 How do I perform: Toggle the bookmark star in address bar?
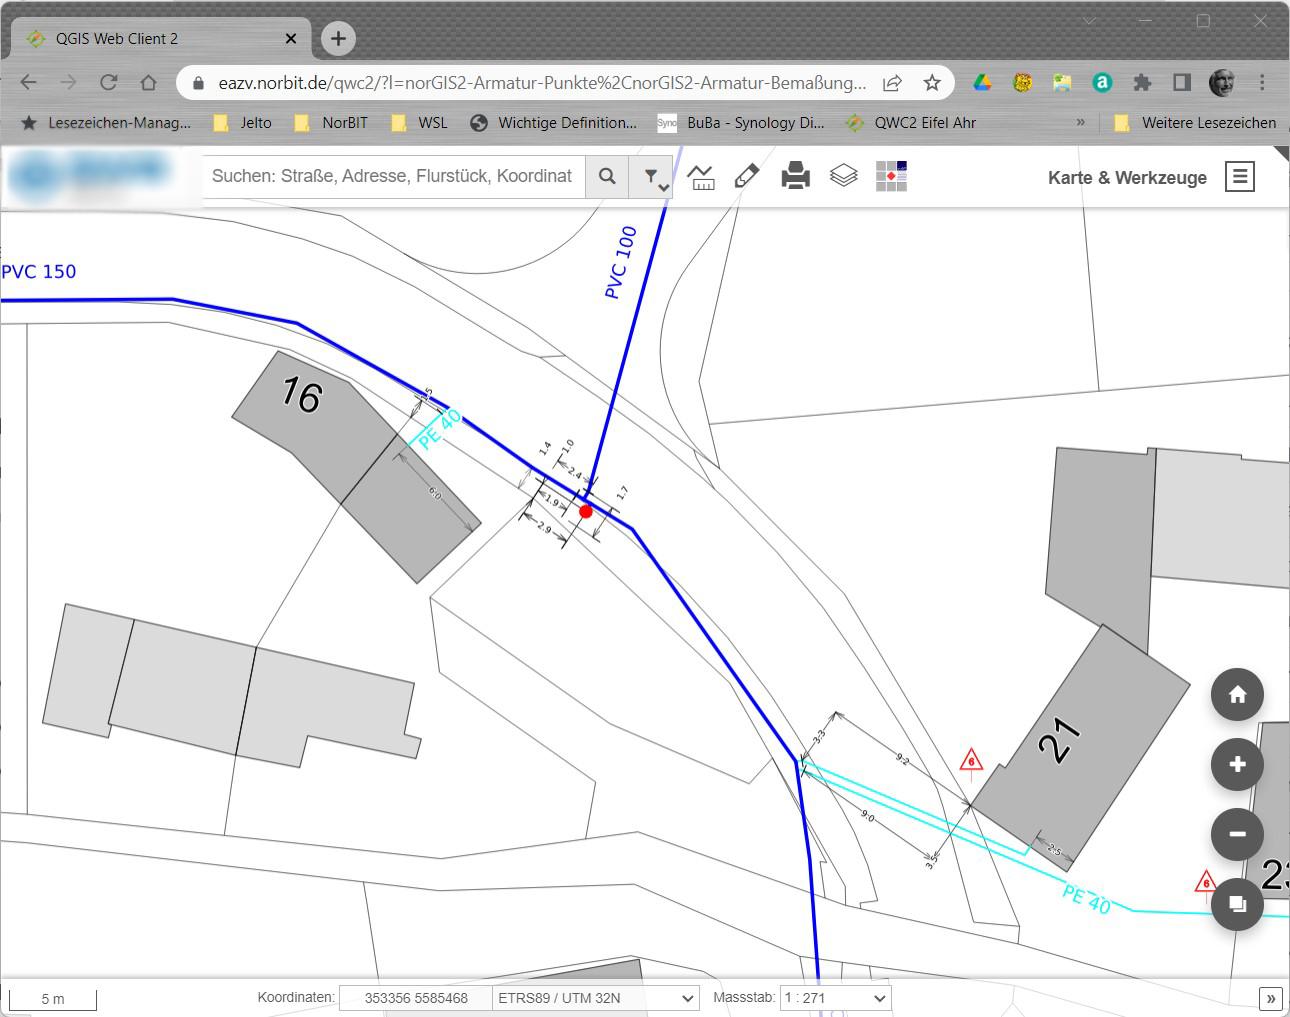coord(932,83)
